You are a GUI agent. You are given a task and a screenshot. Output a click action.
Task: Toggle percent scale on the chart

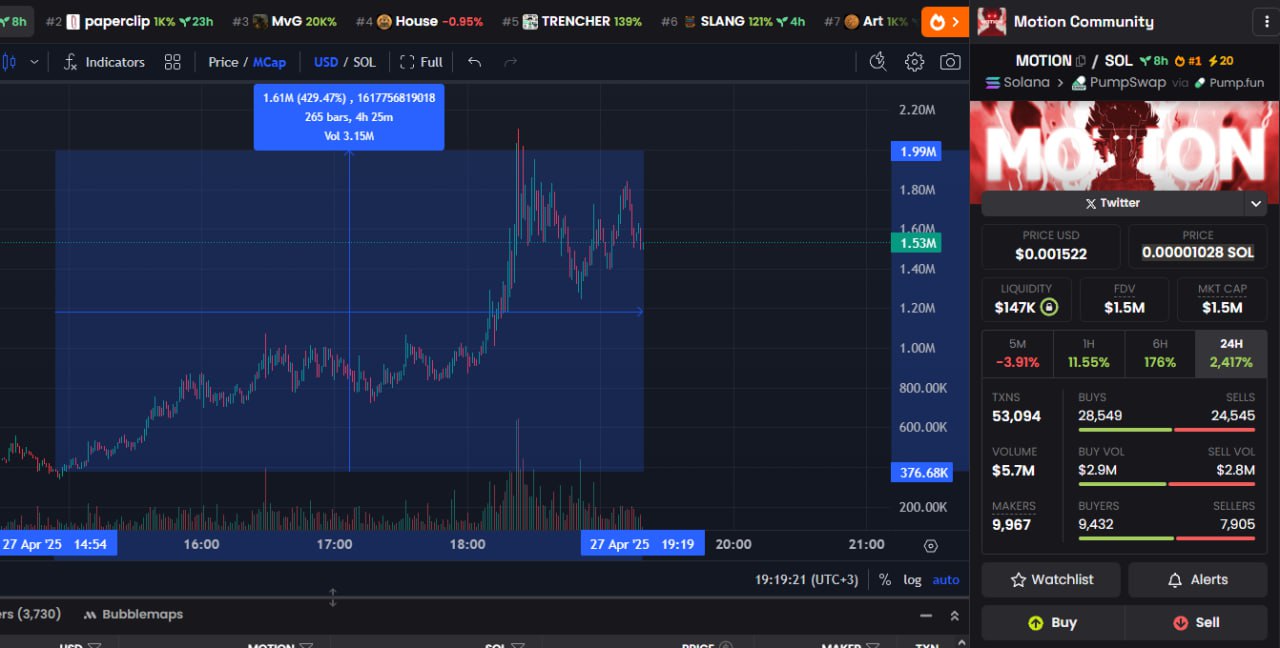885,580
